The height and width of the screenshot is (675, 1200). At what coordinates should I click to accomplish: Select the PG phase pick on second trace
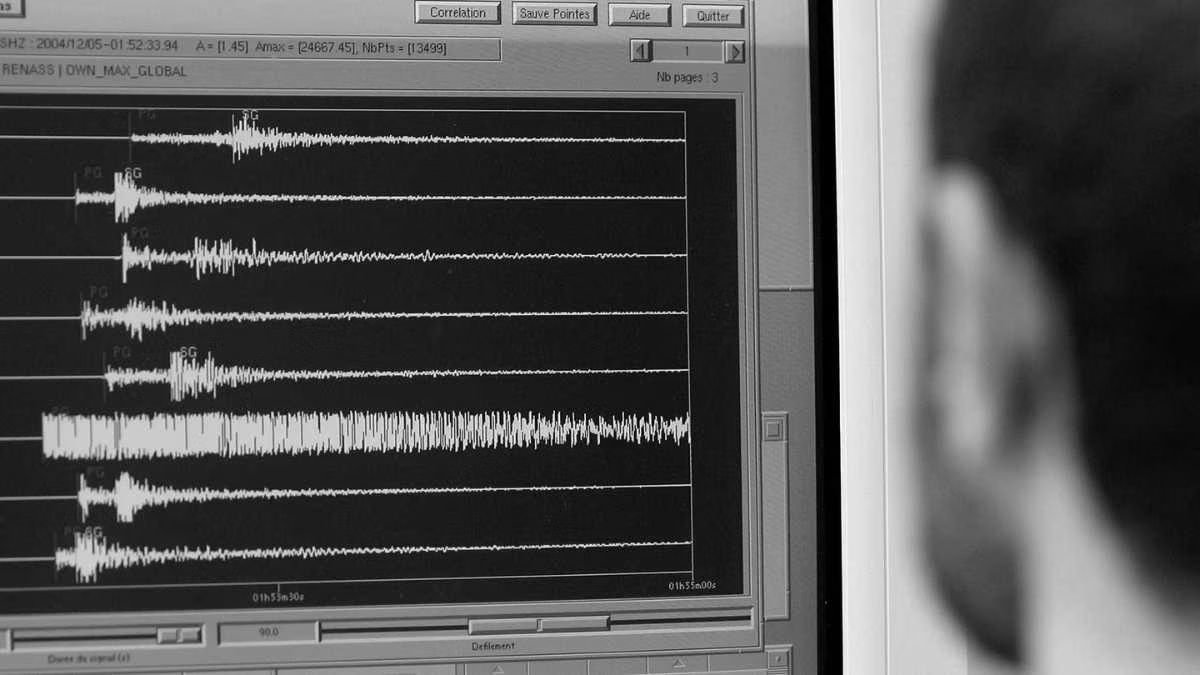coord(94,171)
